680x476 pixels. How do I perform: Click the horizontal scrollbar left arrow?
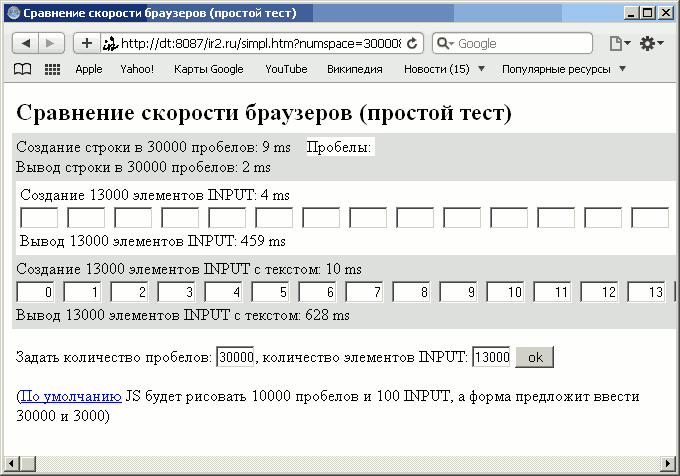click(x=11, y=464)
